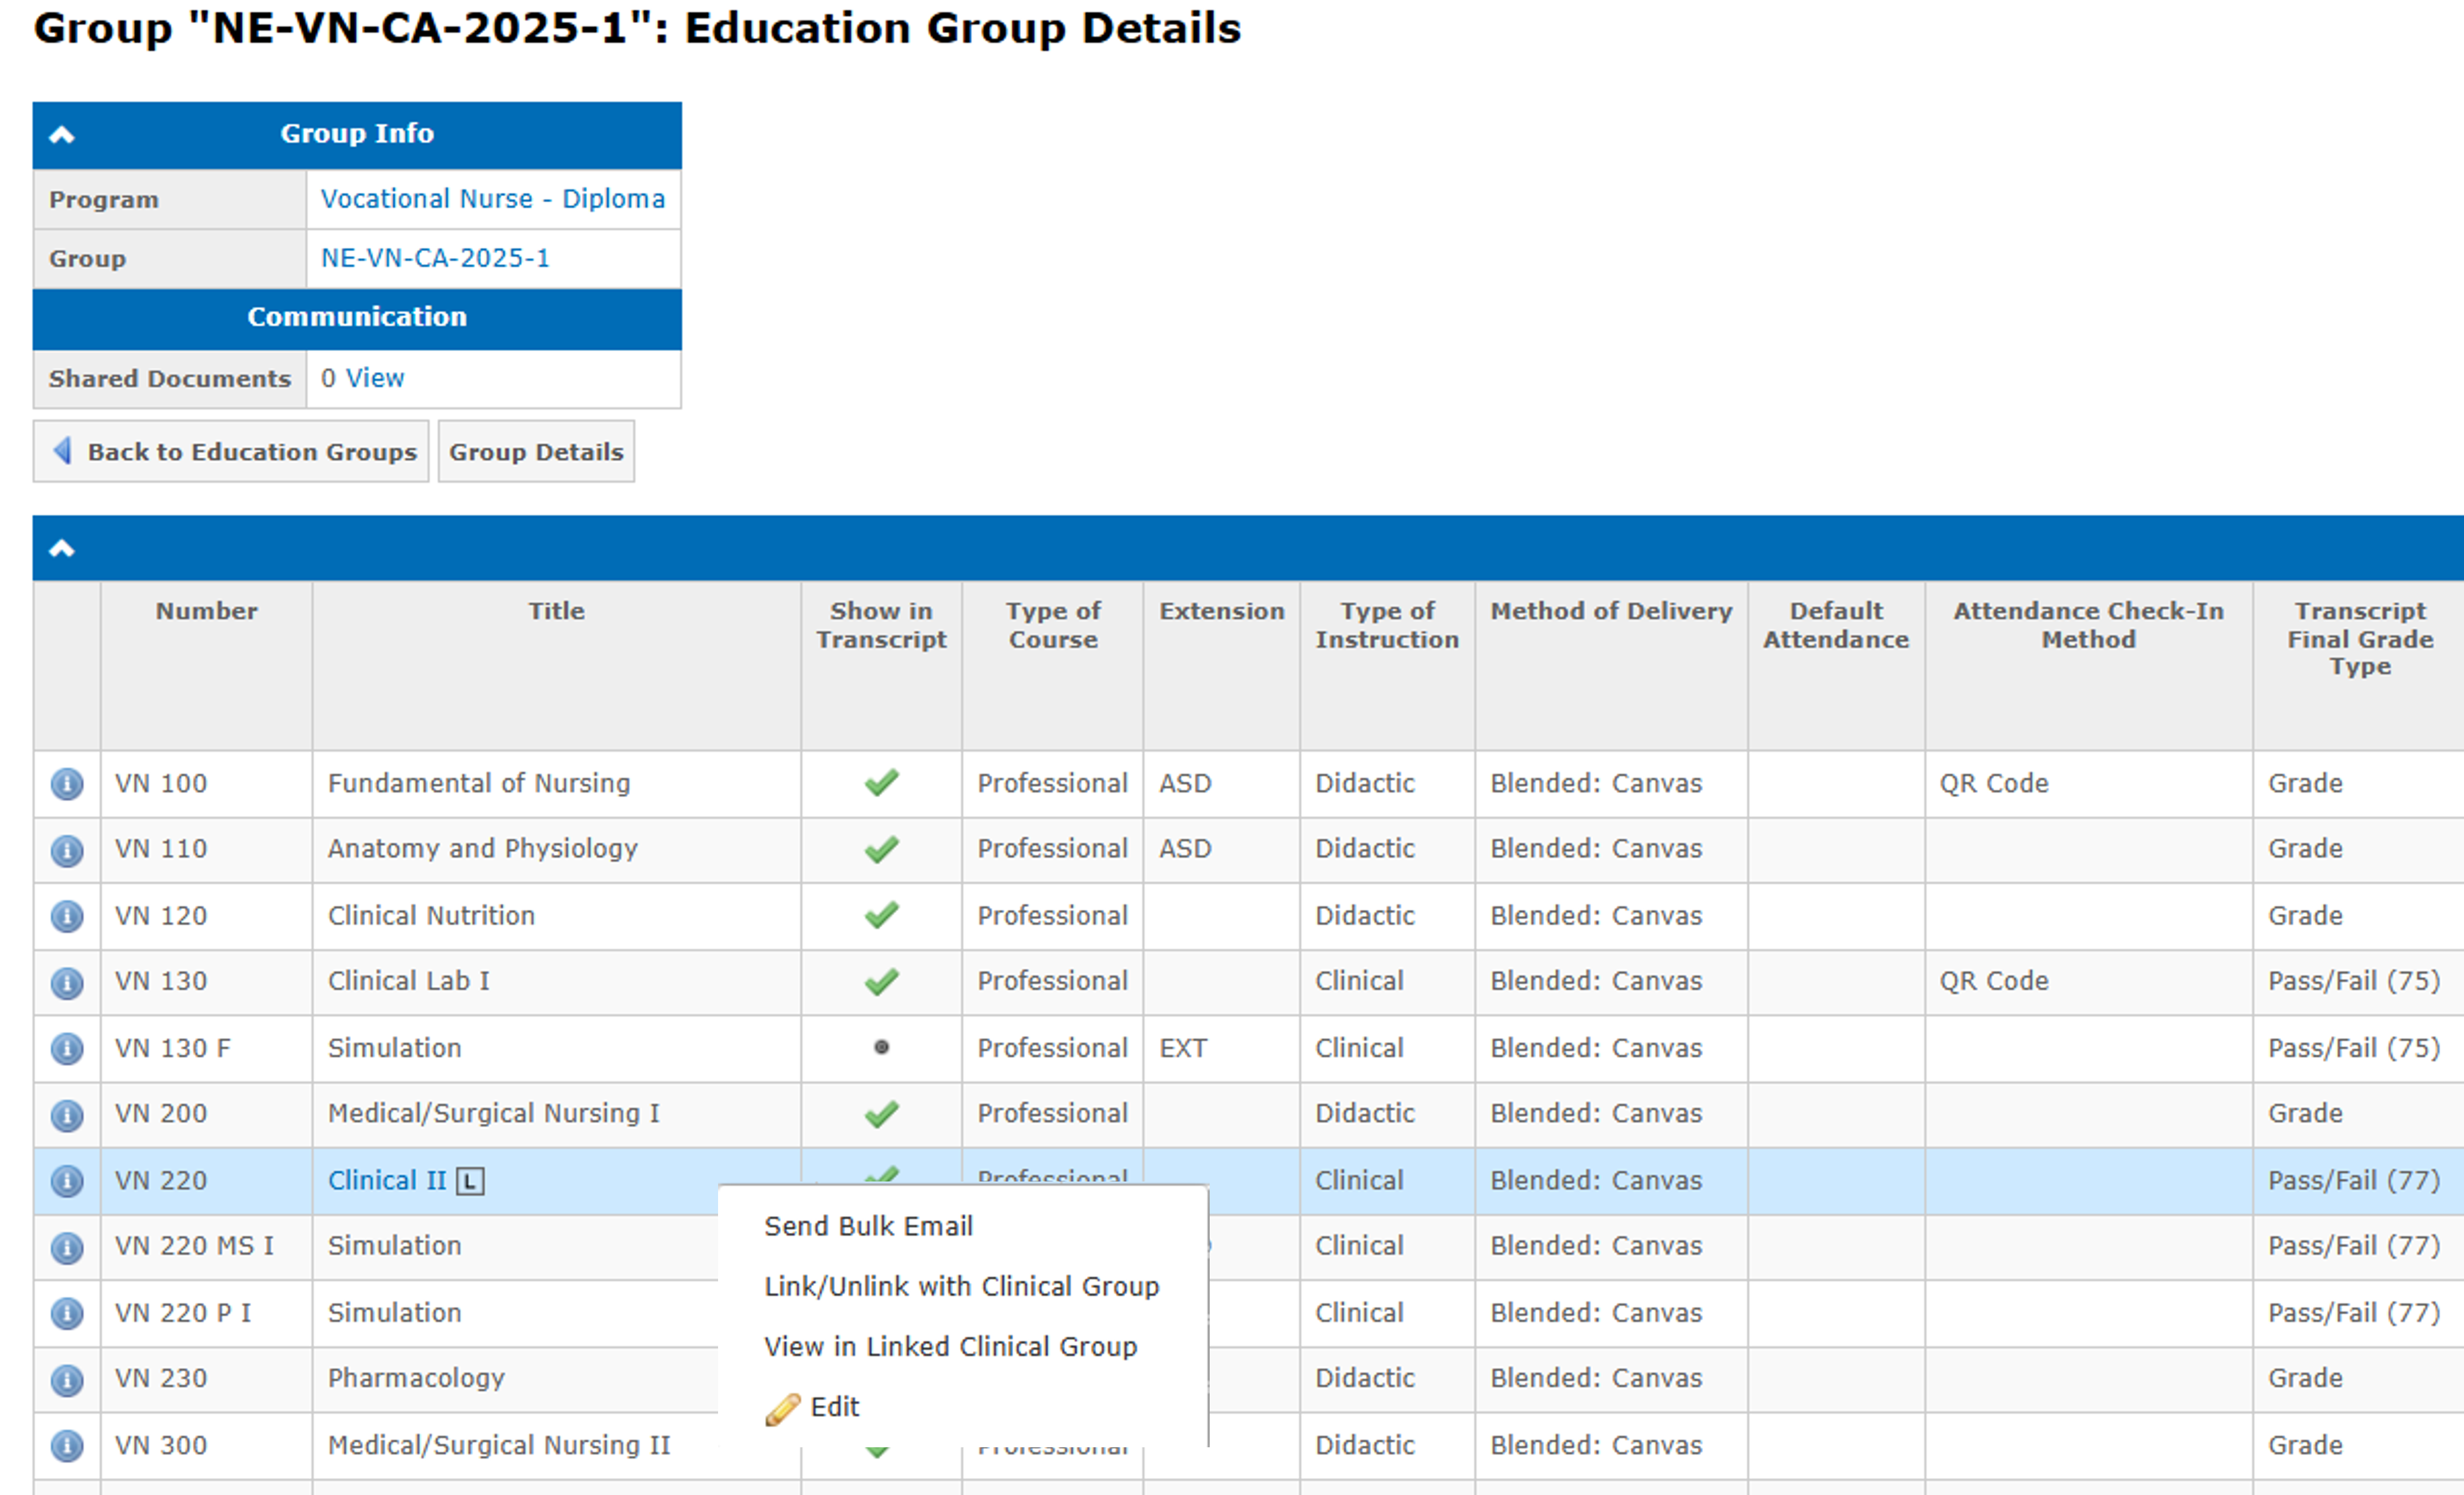The image size is (2464, 1495).
Task: Choose Edit with pencil icon
Action: coord(833,1407)
